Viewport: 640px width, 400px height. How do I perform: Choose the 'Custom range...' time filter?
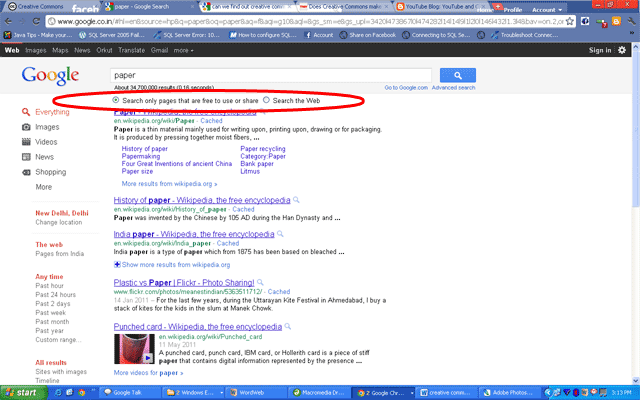58,340
